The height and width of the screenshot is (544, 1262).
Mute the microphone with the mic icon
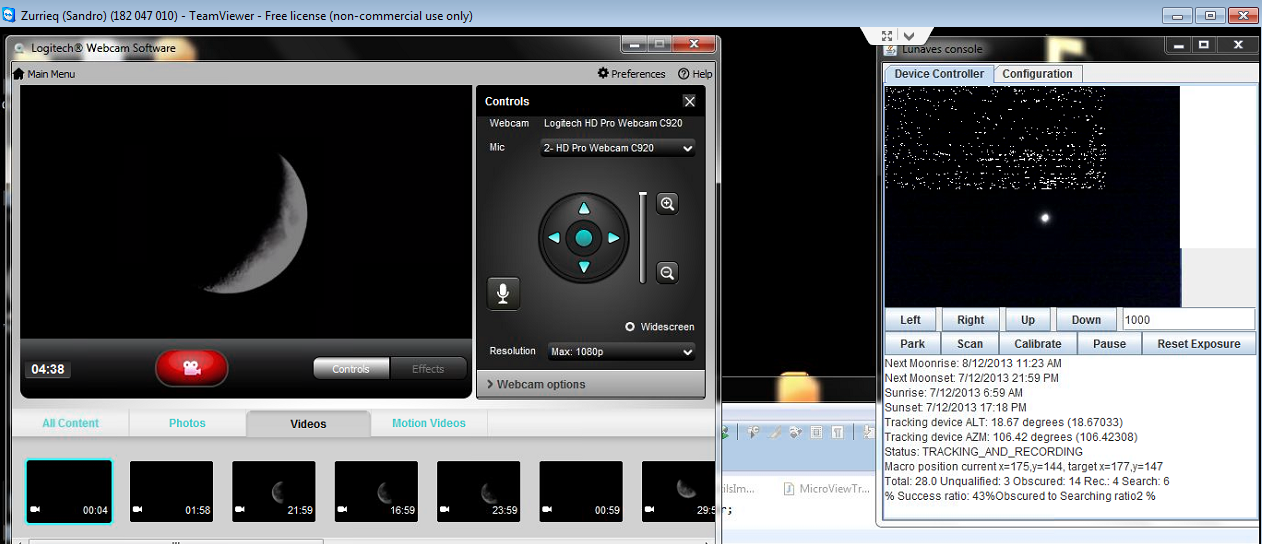click(x=503, y=293)
